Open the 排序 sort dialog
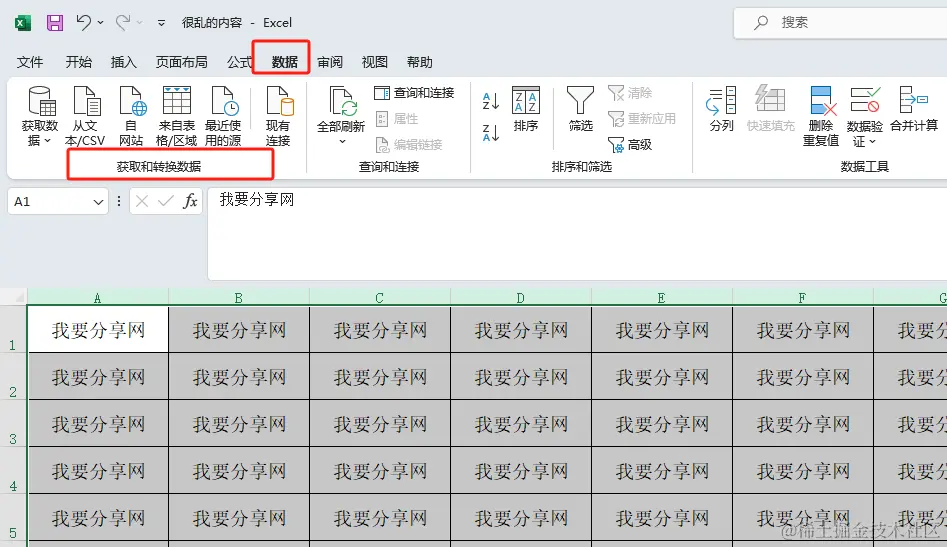 525,109
